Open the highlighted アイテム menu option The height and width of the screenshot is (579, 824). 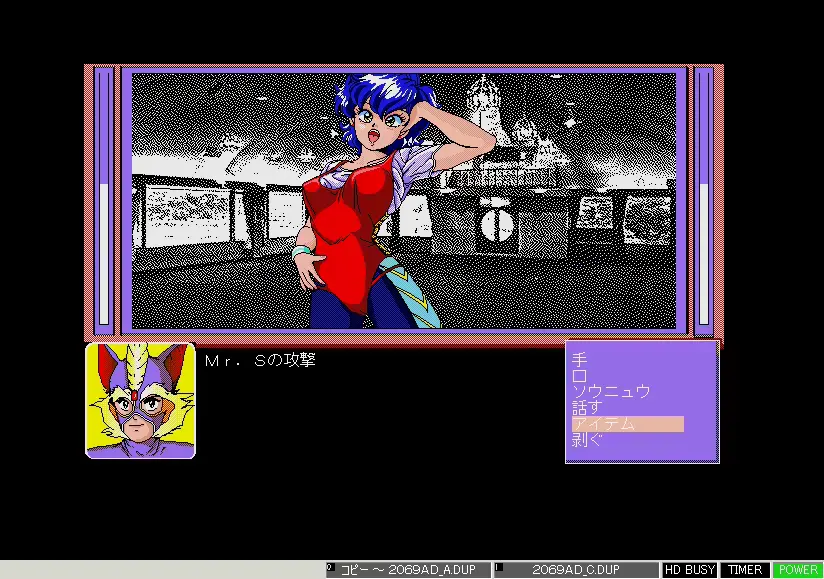628,423
